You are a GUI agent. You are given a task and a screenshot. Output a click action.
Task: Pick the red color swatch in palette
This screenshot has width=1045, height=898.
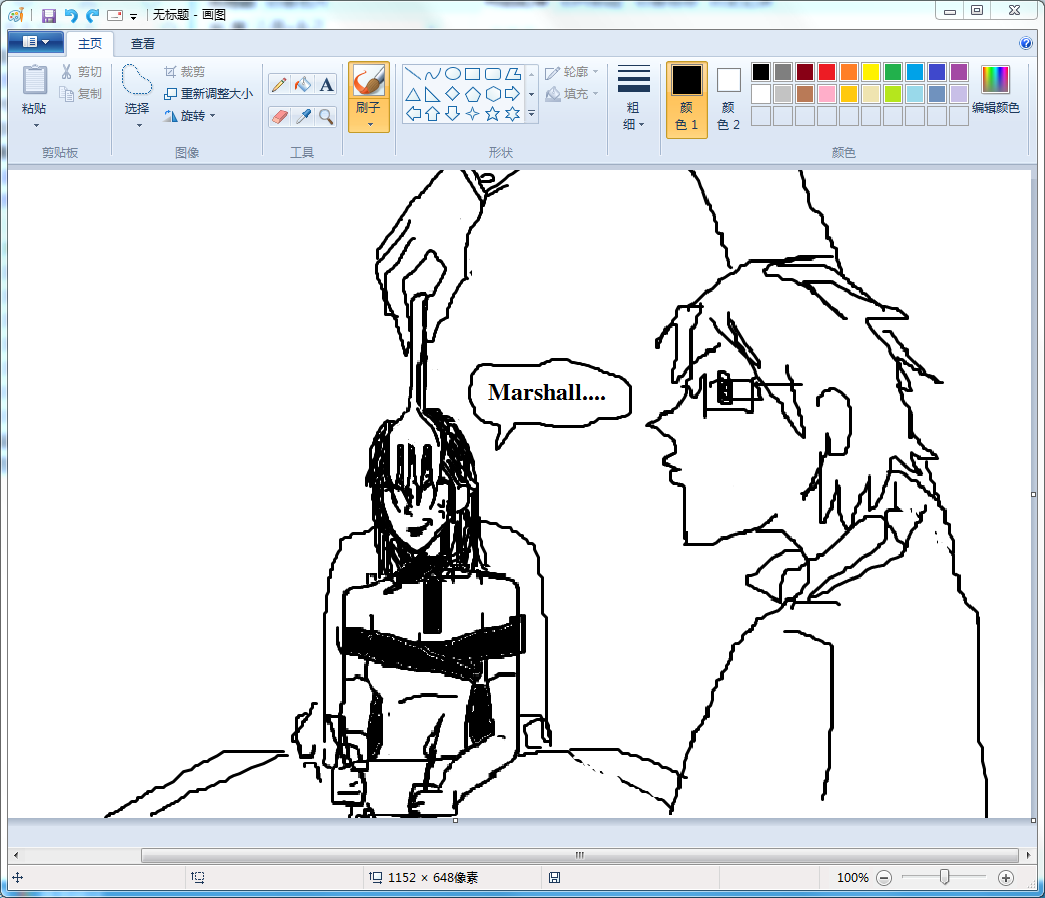(827, 72)
